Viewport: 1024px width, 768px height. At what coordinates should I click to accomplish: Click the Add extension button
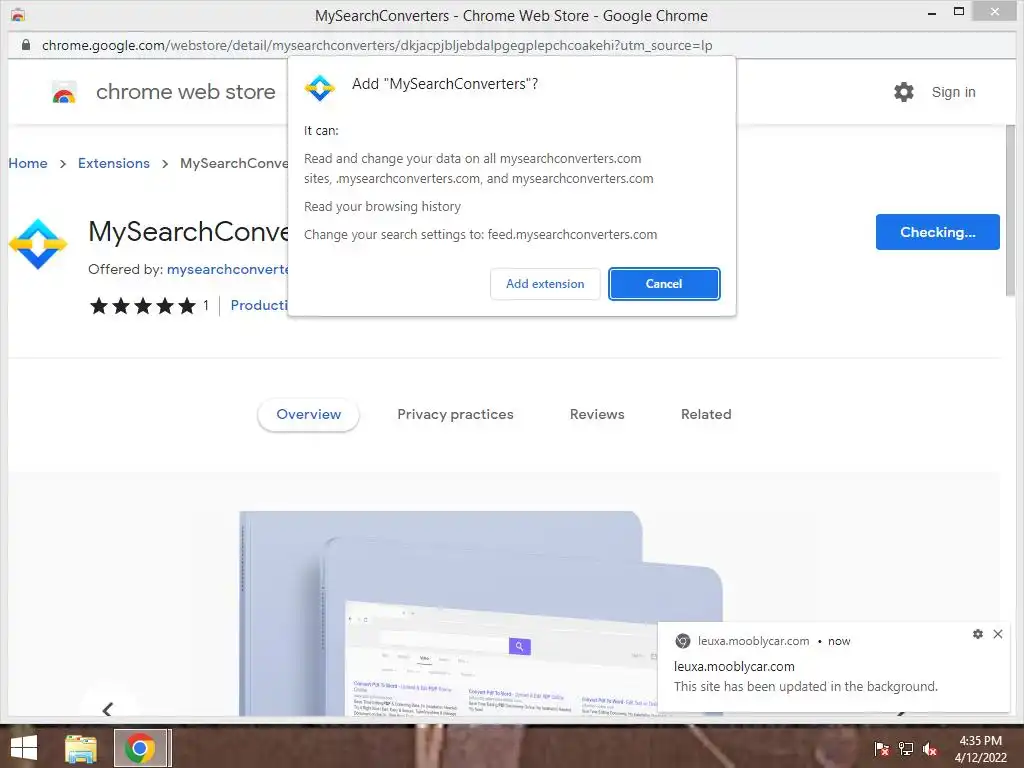545,284
